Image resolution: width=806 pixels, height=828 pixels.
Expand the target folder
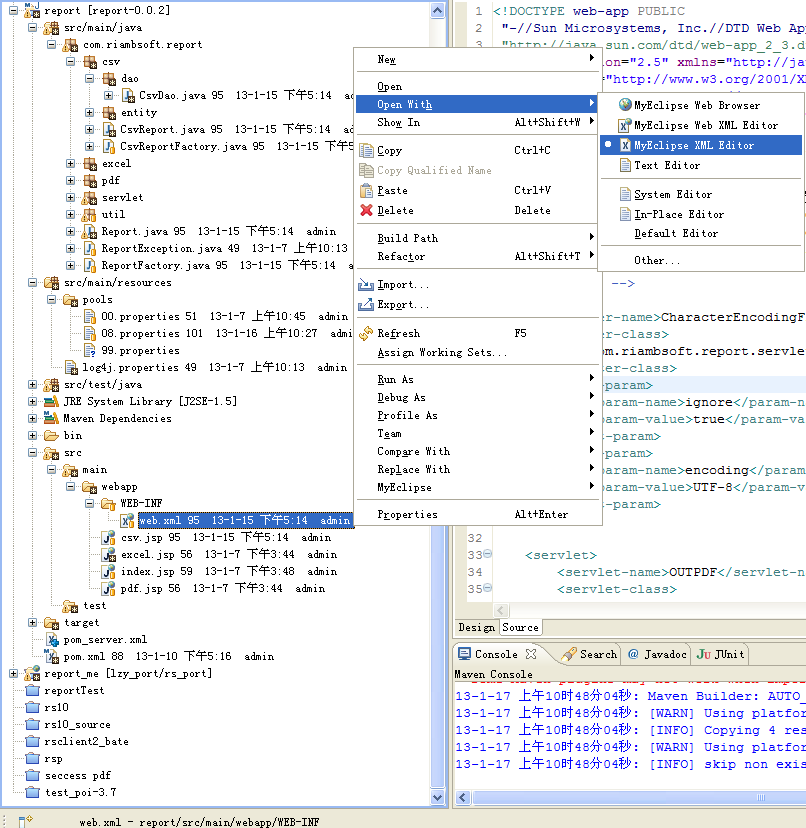[x=32, y=623]
